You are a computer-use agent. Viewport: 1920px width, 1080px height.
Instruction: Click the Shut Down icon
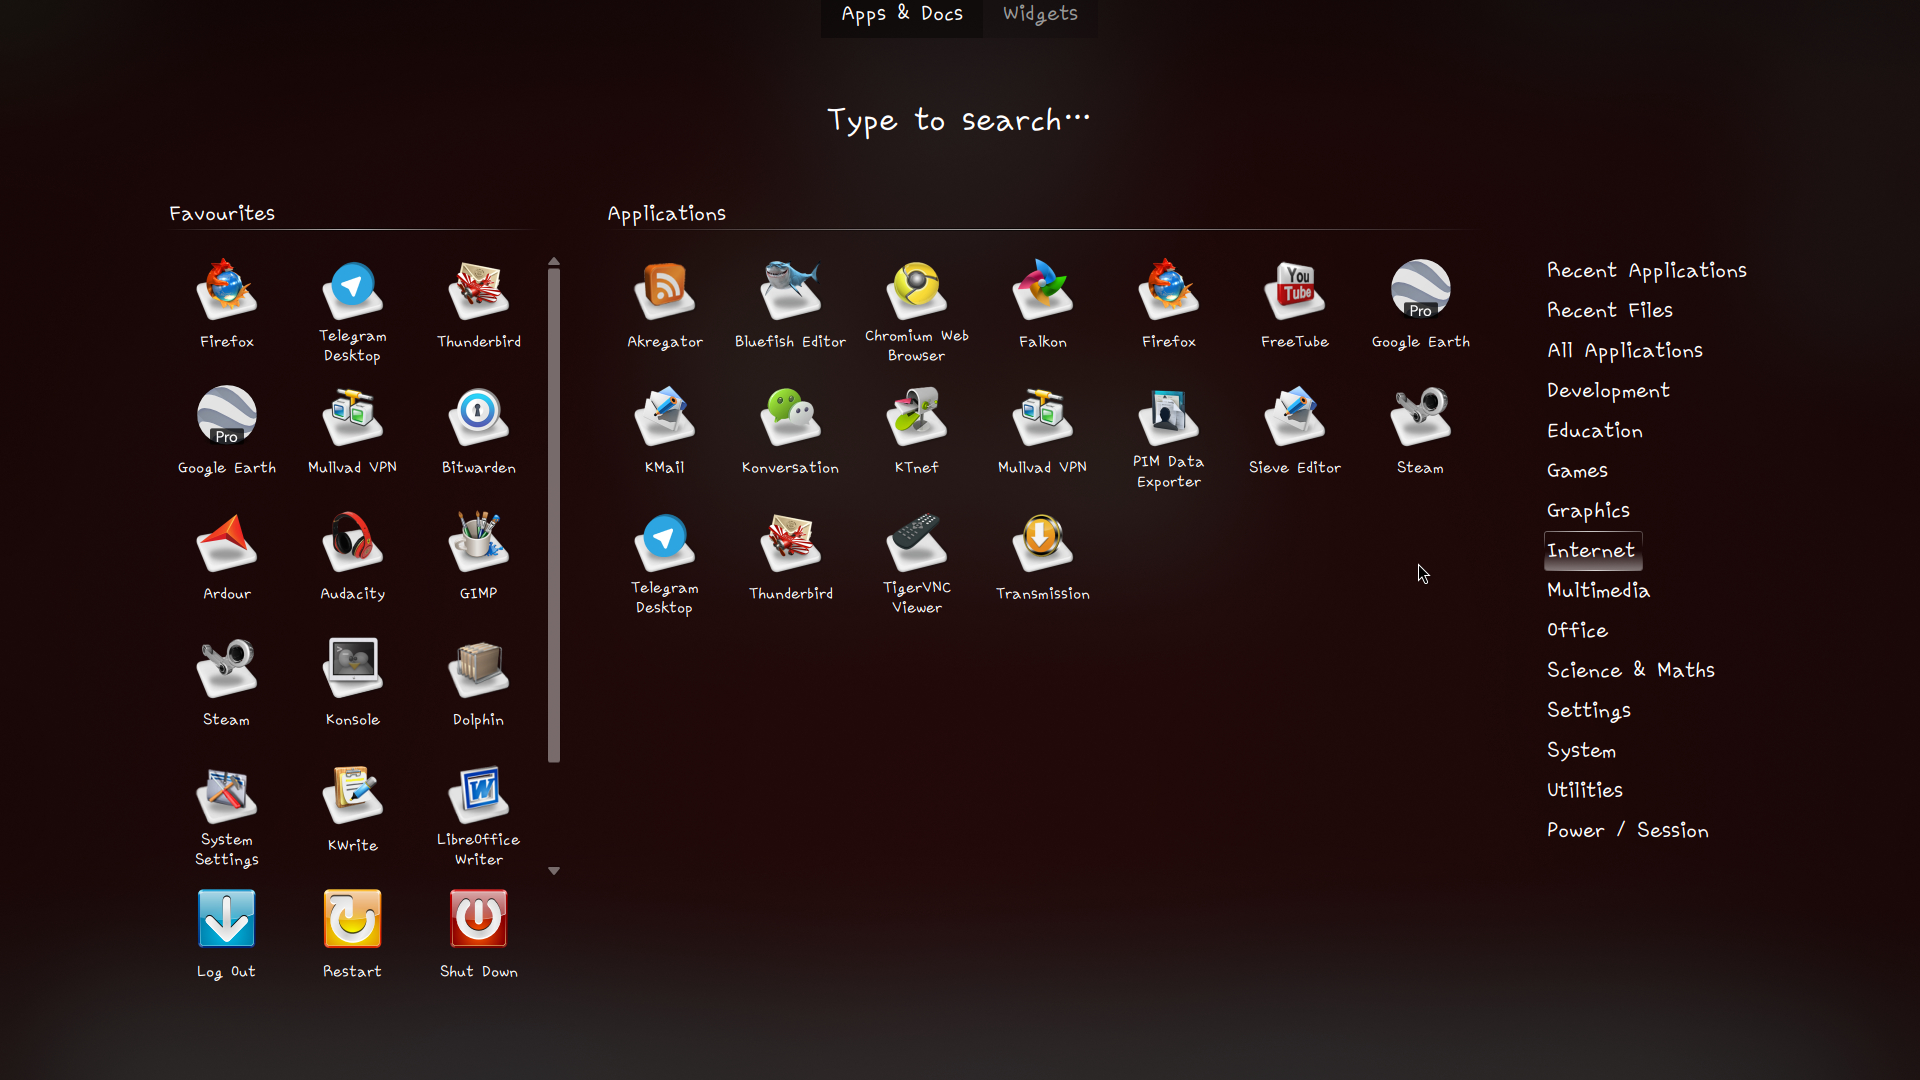coord(479,919)
